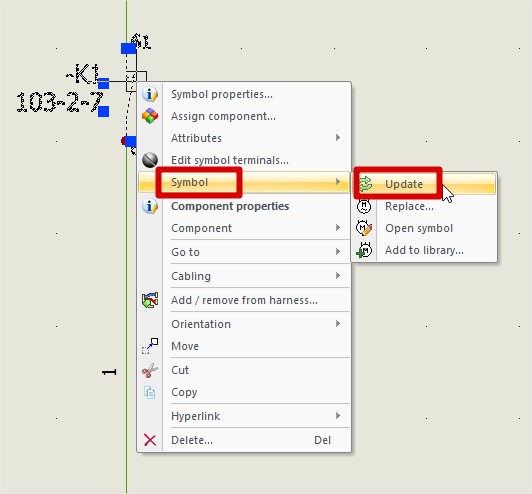Select the blue handle next to -K1 label
Image resolution: width=532 pixels, height=494 pixels.
tap(103, 83)
